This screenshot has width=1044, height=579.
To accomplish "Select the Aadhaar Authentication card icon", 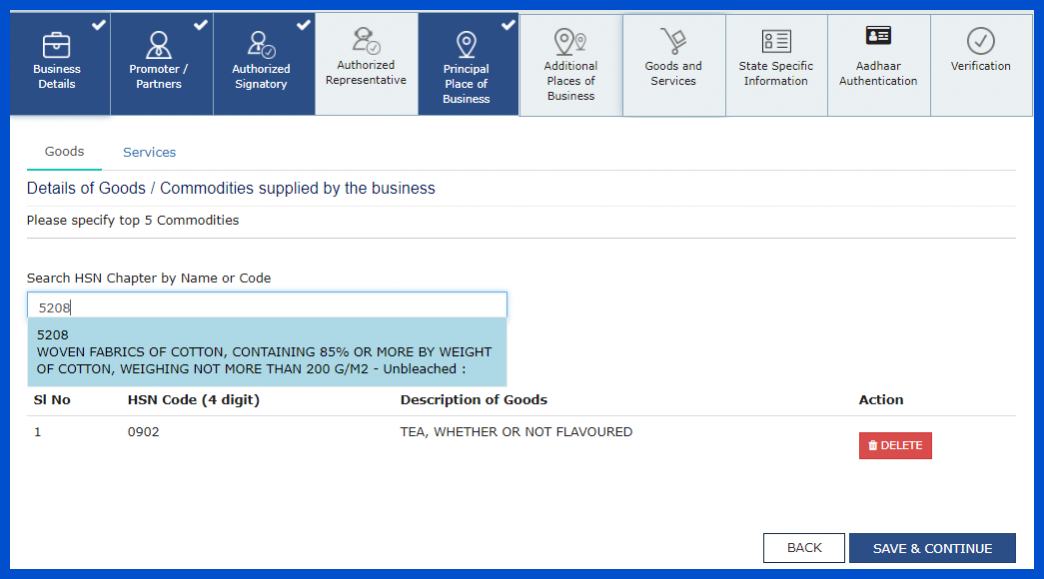I will 878,35.
